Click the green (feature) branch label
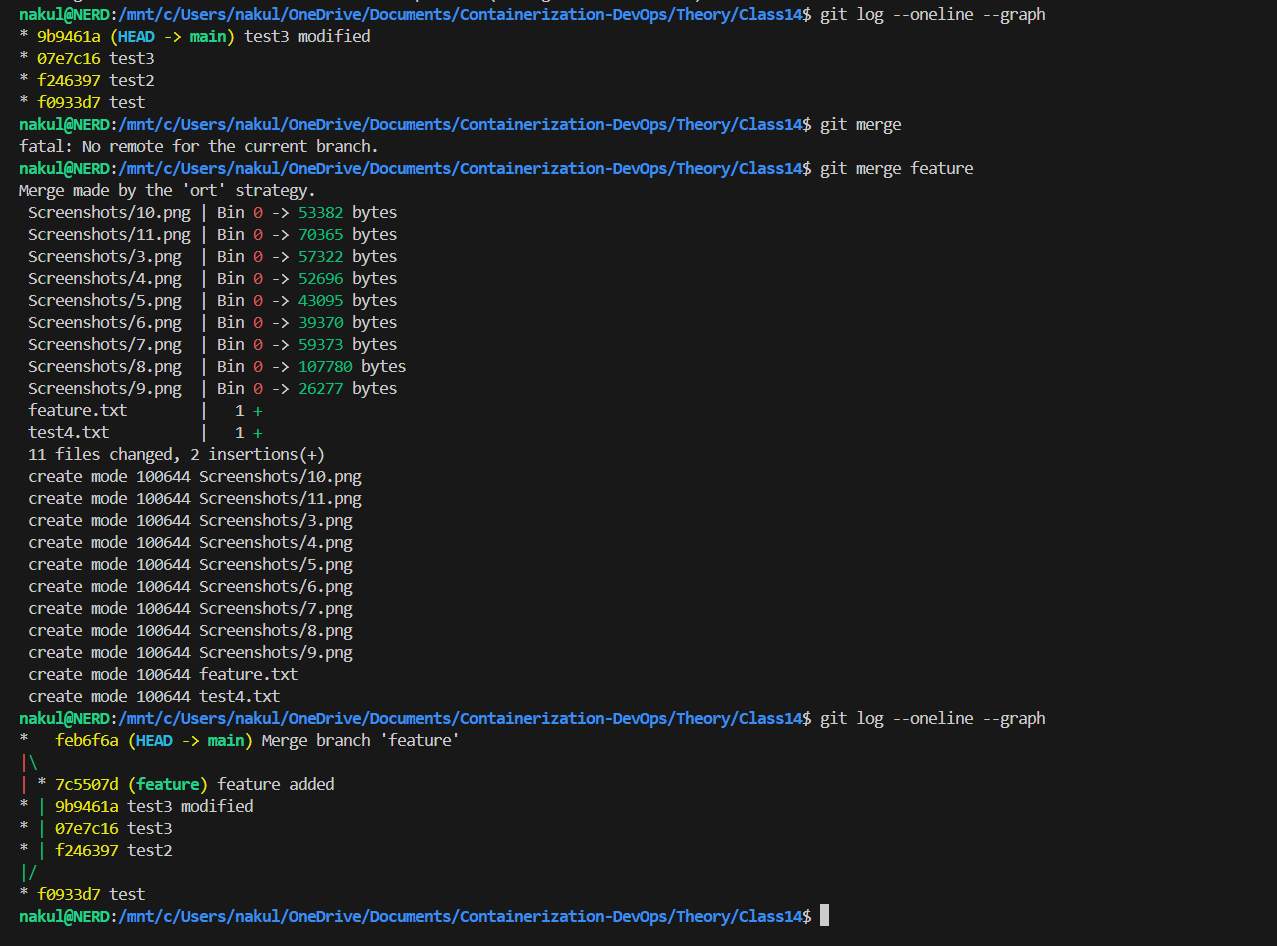1277x946 pixels. (x=168, y=784)
